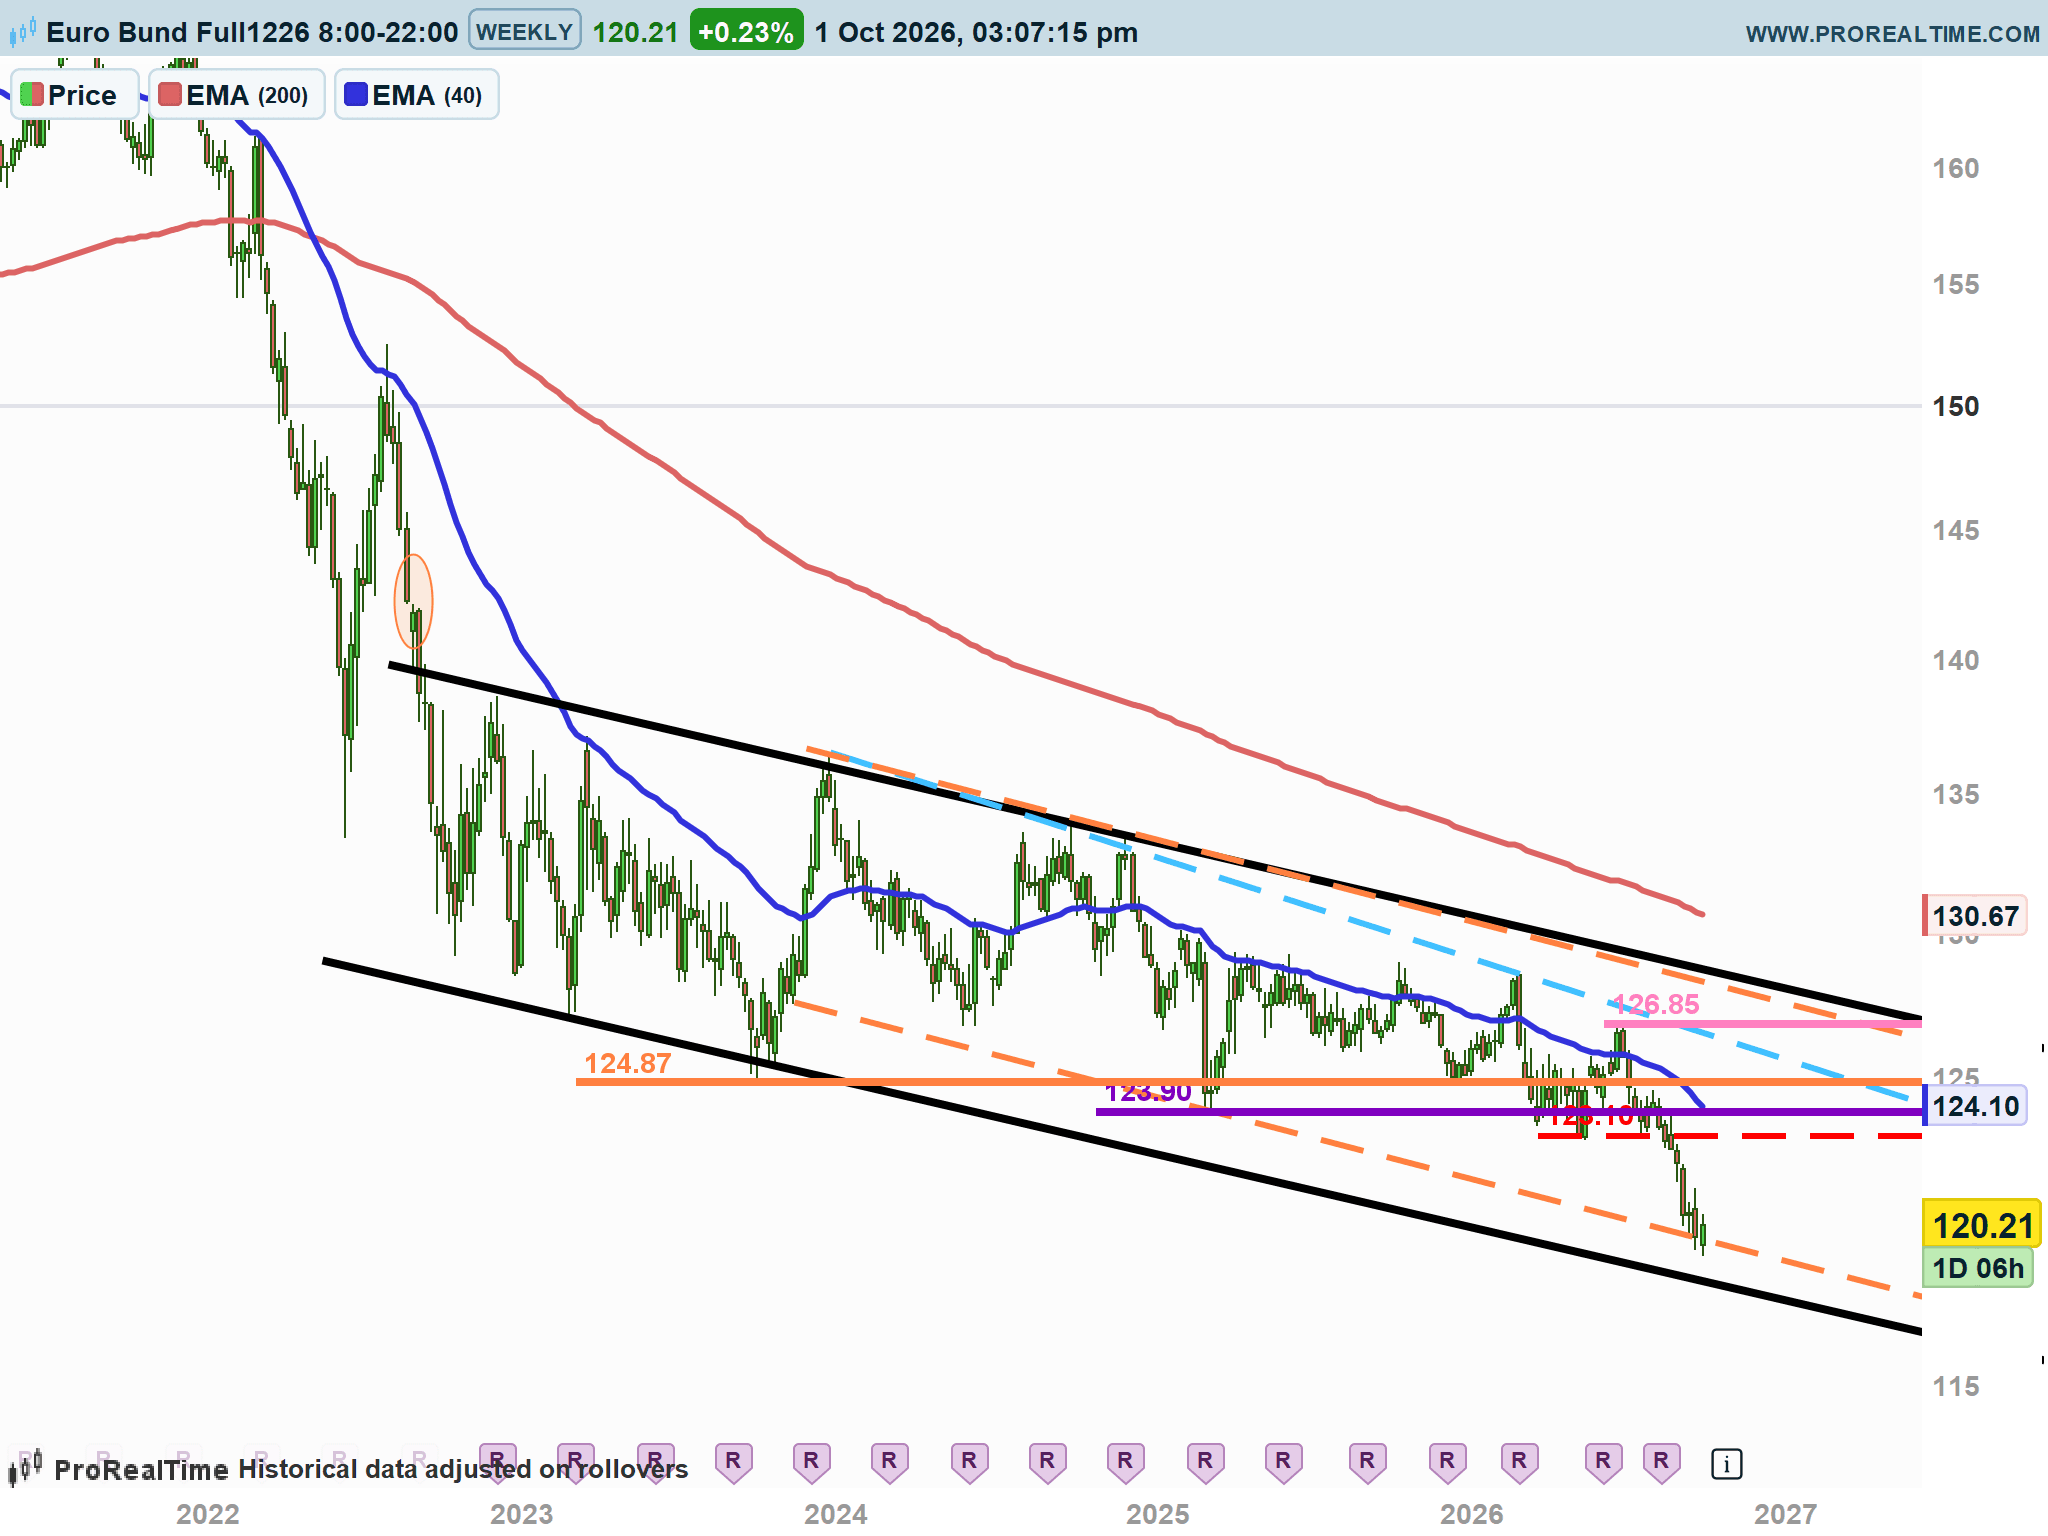The height and width of the screenshot is (1536, 2048).
Task: Click the 120.21 current price label
Action: pyautogui.click(x=1982, y=1225)
